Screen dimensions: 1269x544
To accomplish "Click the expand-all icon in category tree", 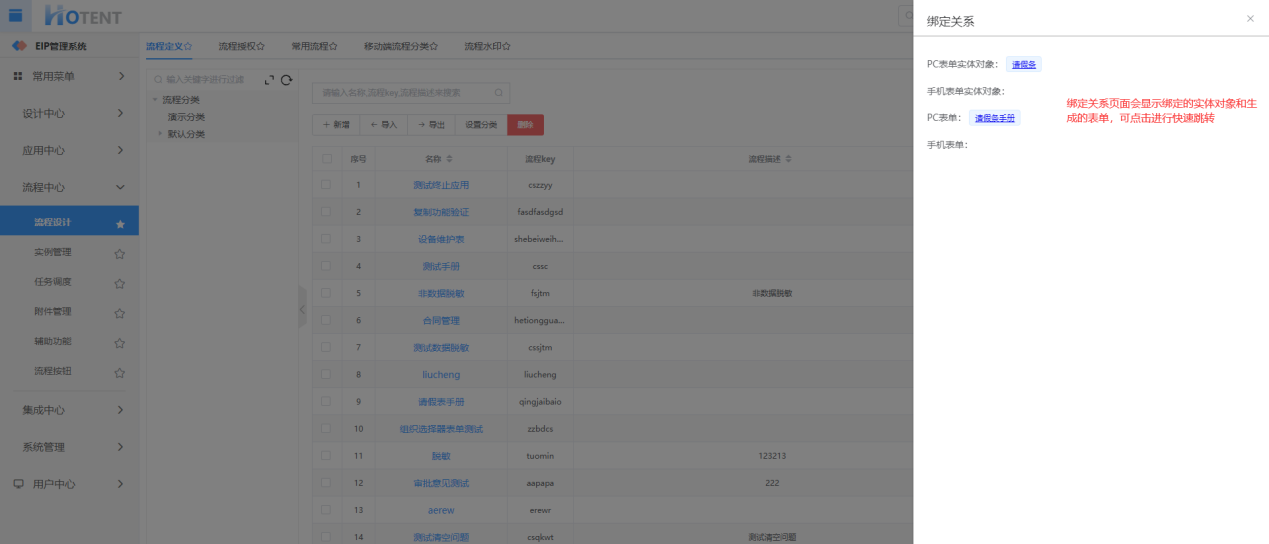I will 269,80.
